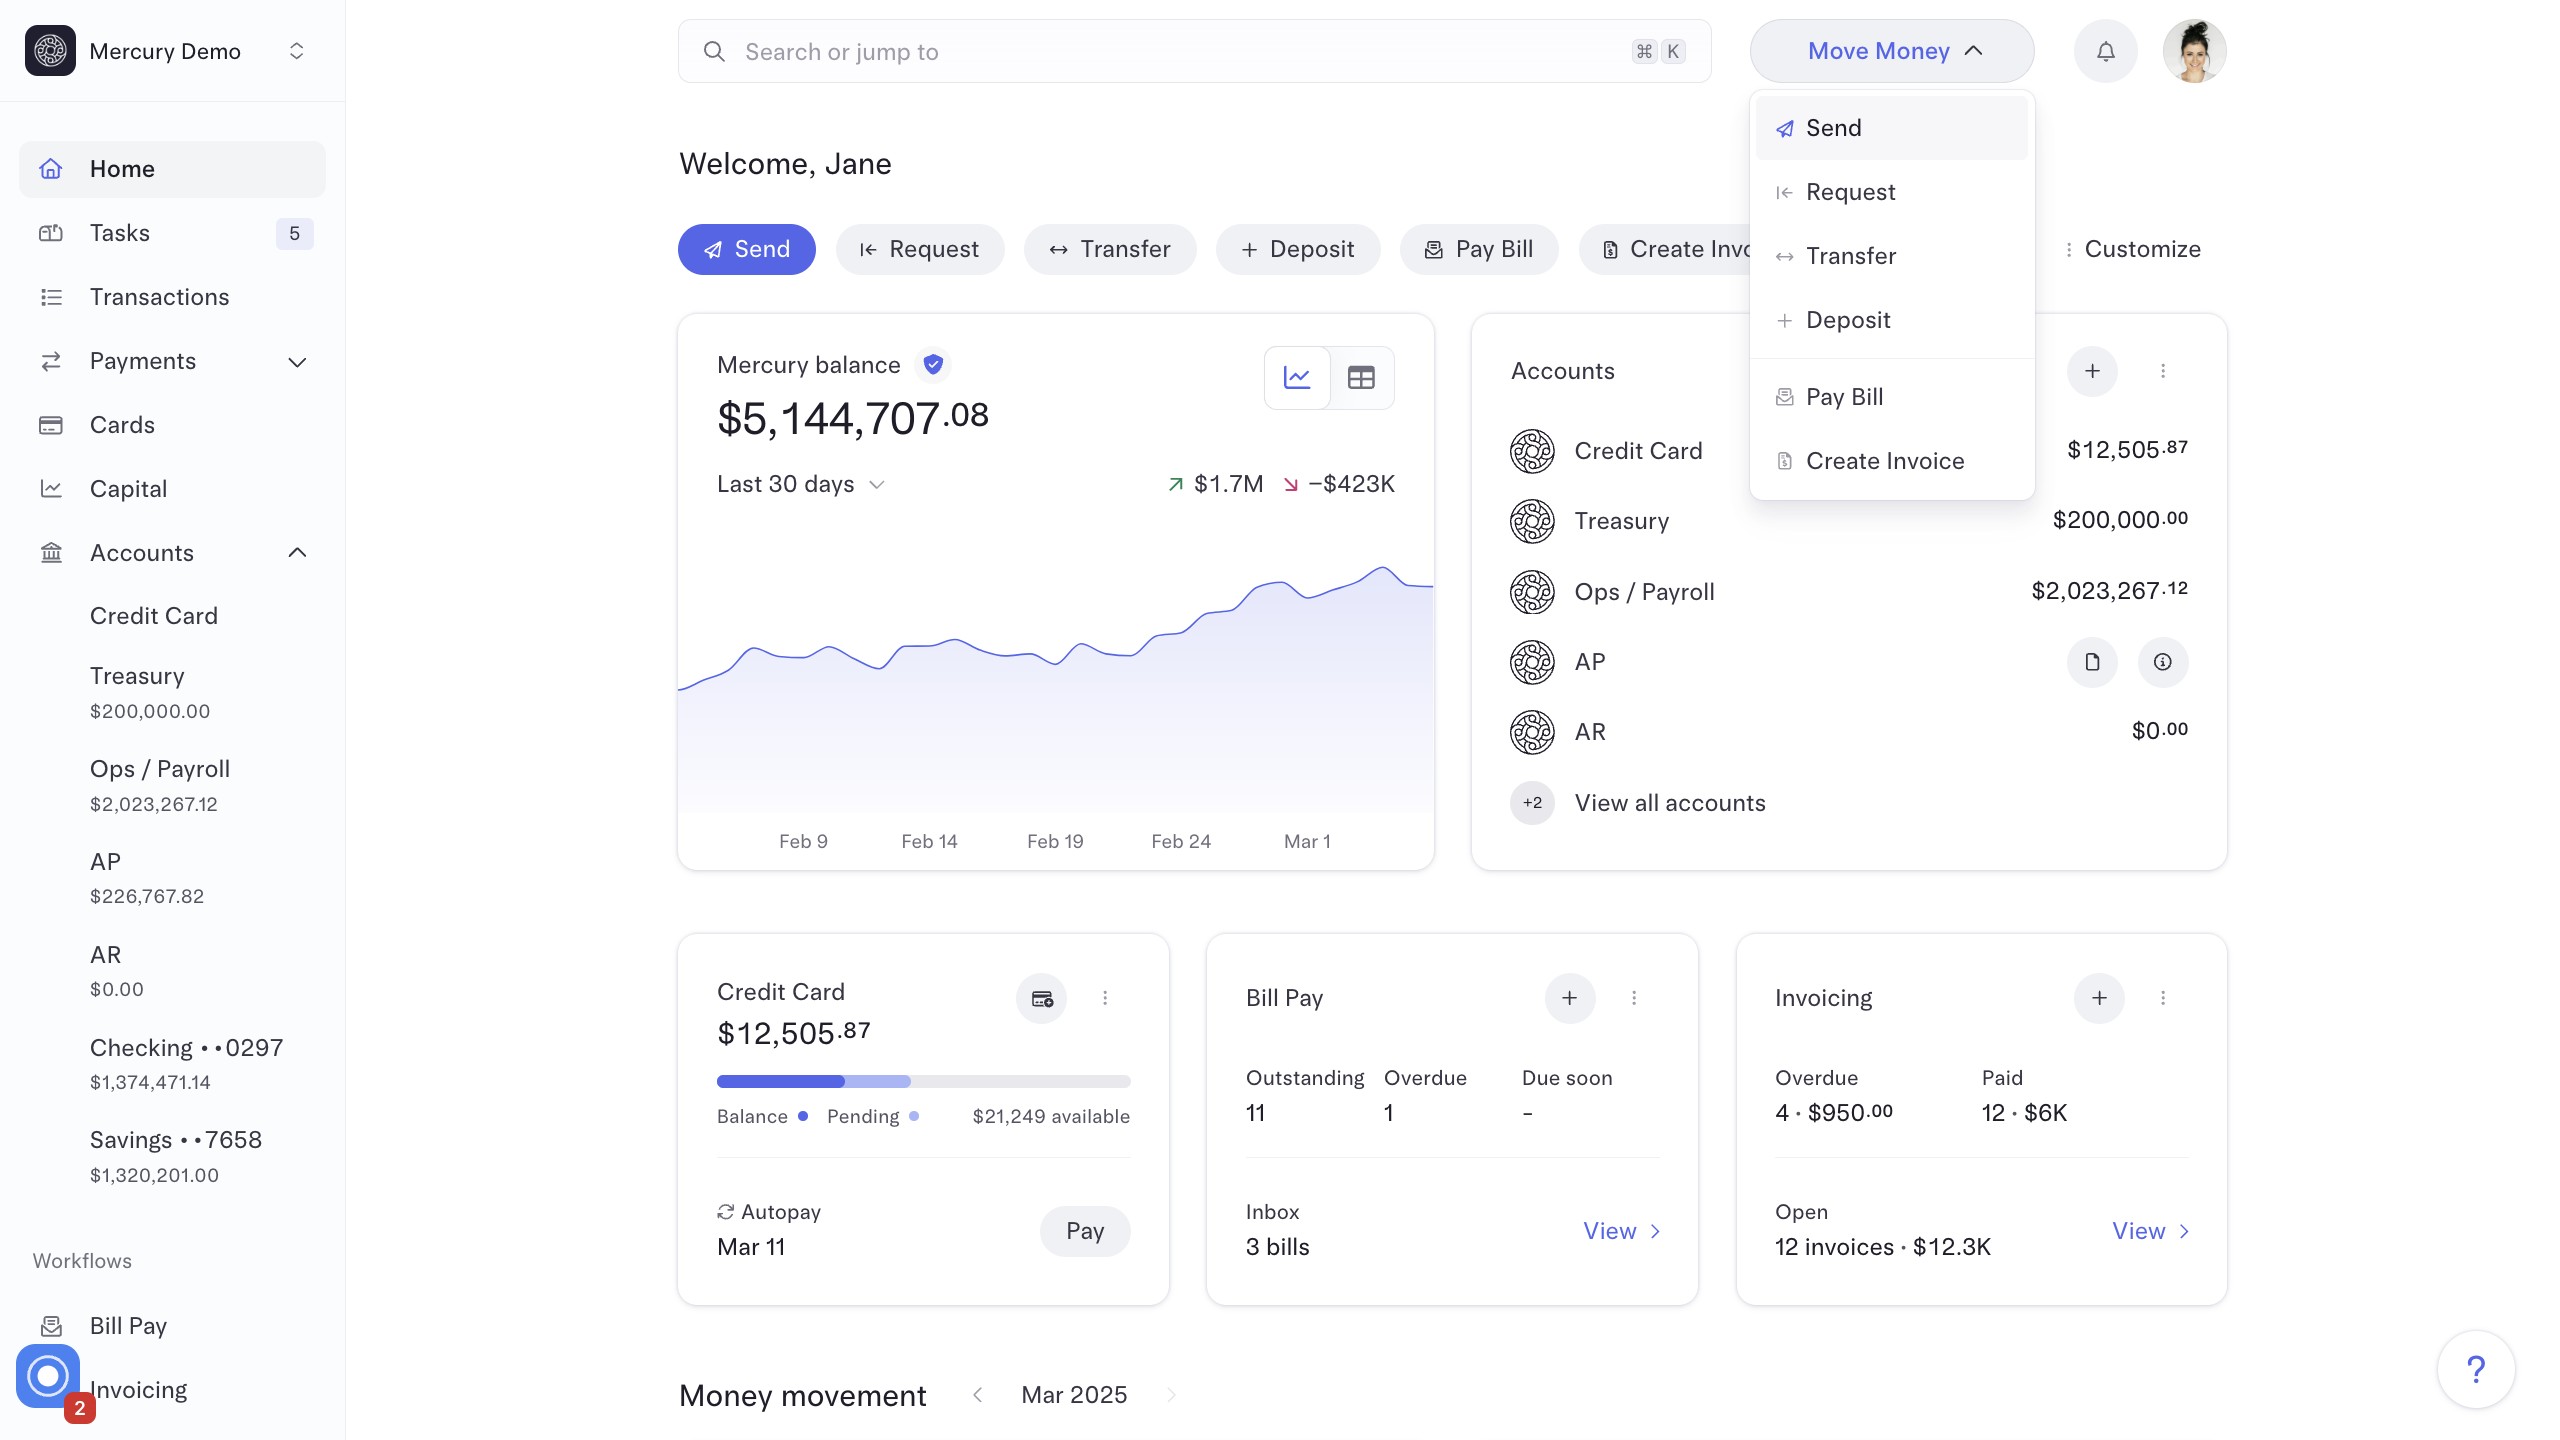Click the notifications bell icon
This screenshot has width=2560, height=1440.
pos(2105,51)
